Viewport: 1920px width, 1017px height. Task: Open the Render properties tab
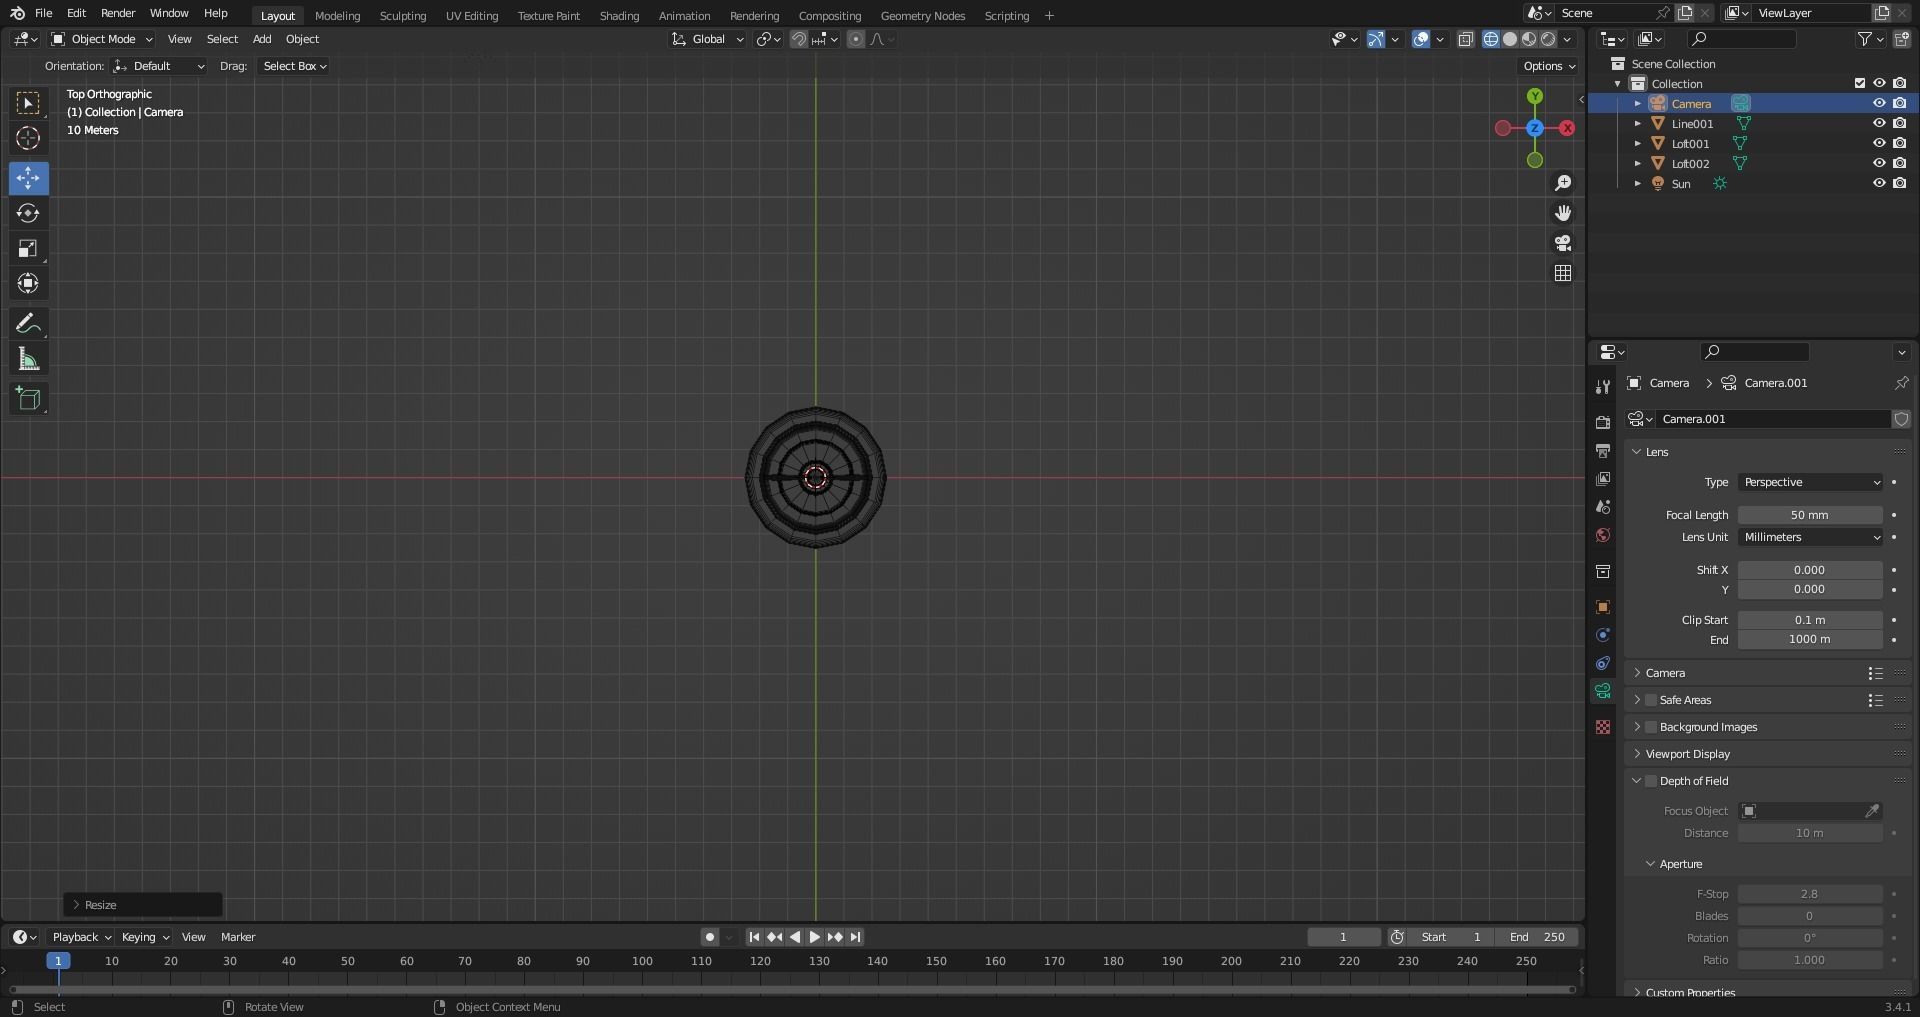(1603, 423)
